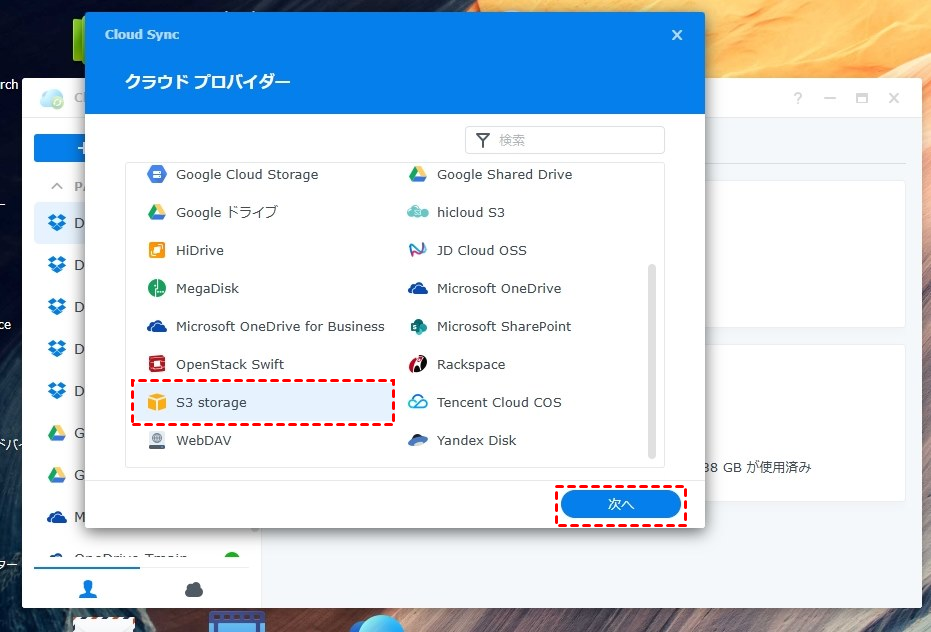
Task: Click add connection plus button in sidebar
Action: [x=59, y=148]
